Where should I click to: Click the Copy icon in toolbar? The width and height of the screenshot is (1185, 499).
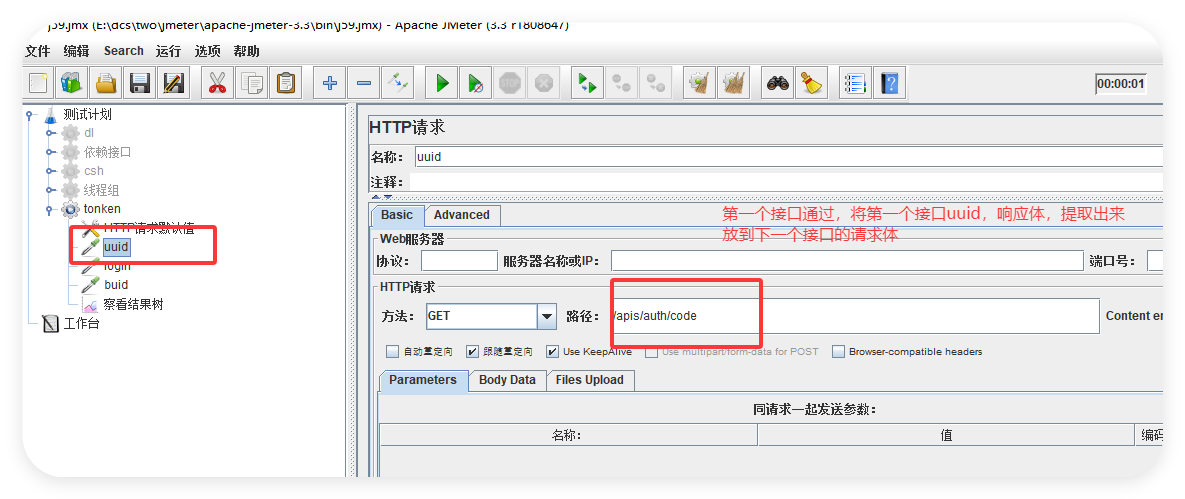coord(252,82)
